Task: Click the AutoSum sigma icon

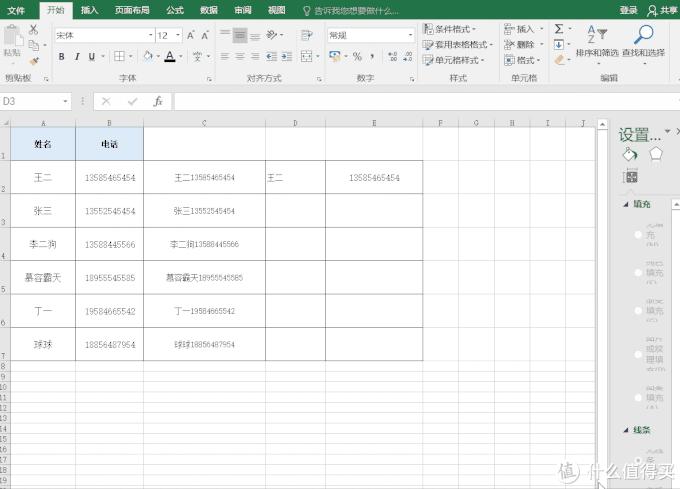Action: pos(559,29)
